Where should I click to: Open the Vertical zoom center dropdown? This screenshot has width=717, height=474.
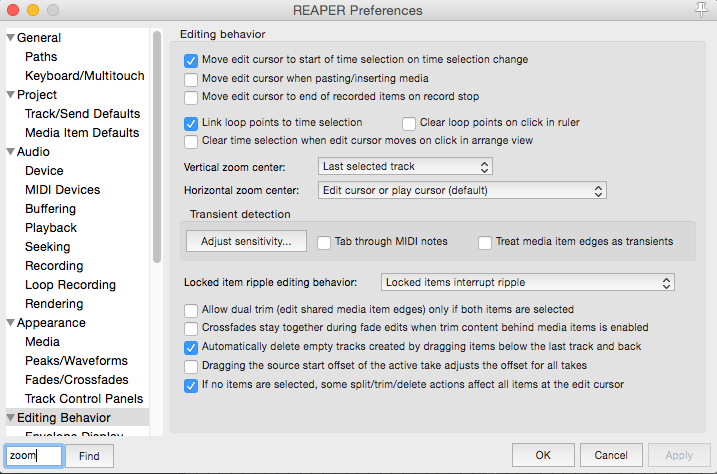pyautogui.click(x=405, y=166)
